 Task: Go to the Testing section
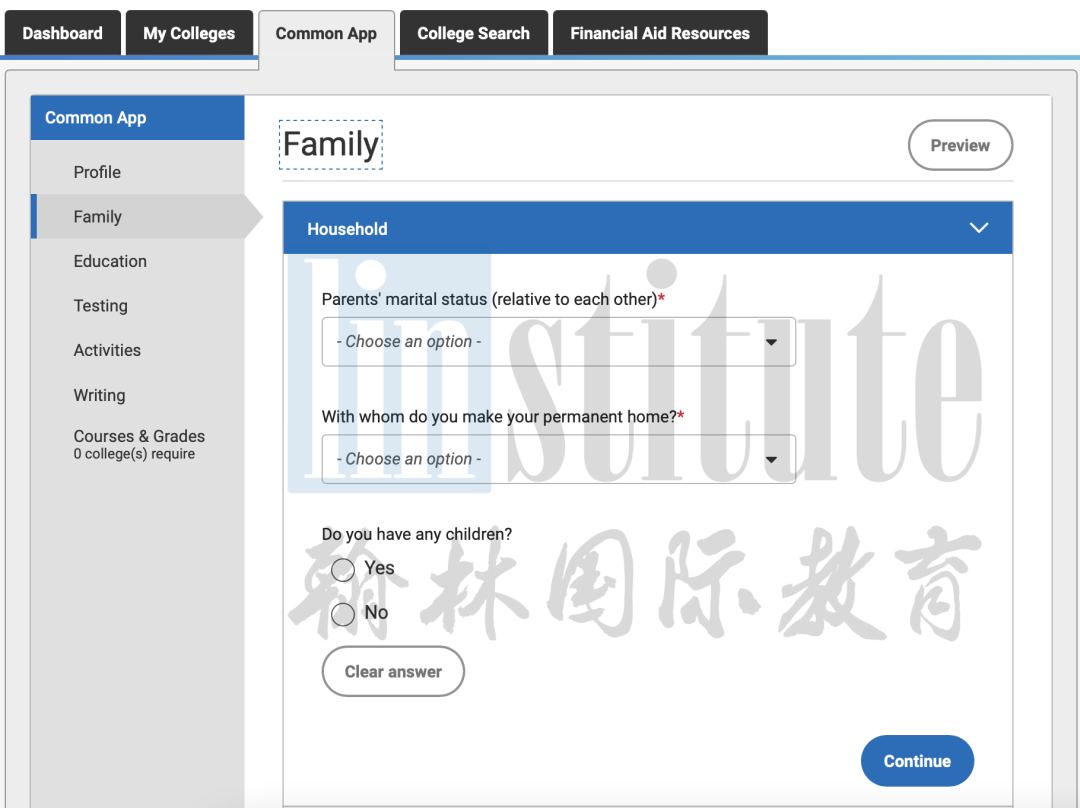tap(101, 306)
